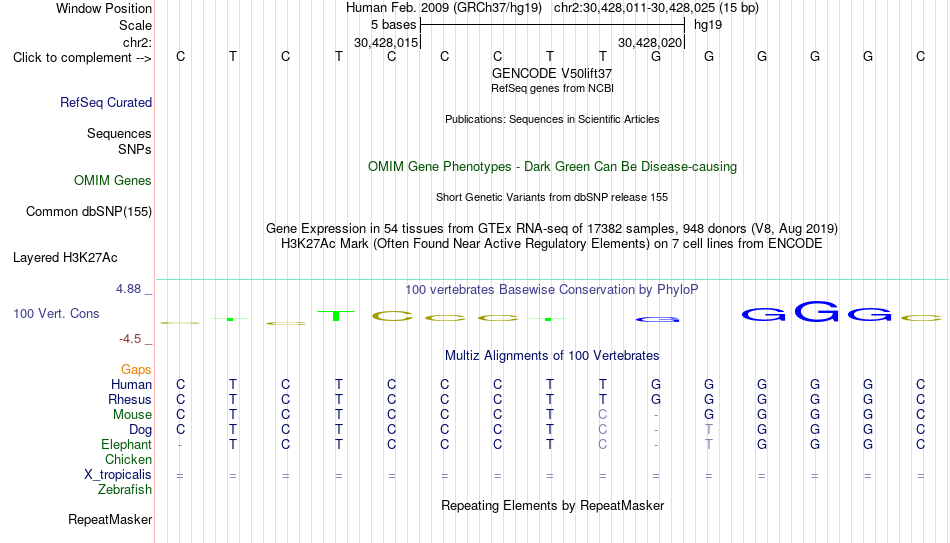Select the Dog species row label
The image size is (950, 543).
(141, 430)
